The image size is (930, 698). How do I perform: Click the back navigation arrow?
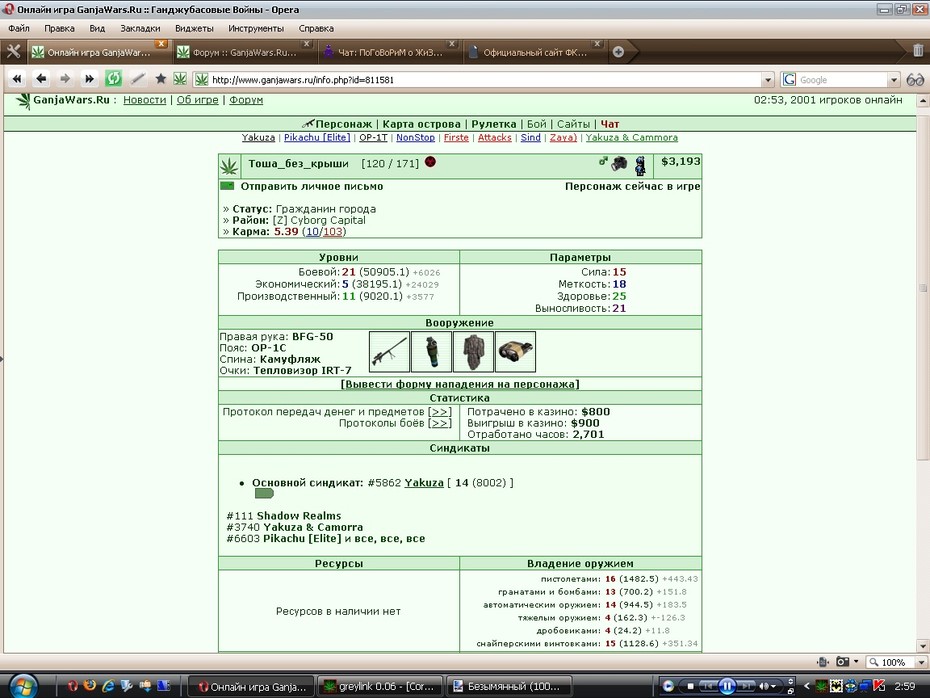coord(41,78)
